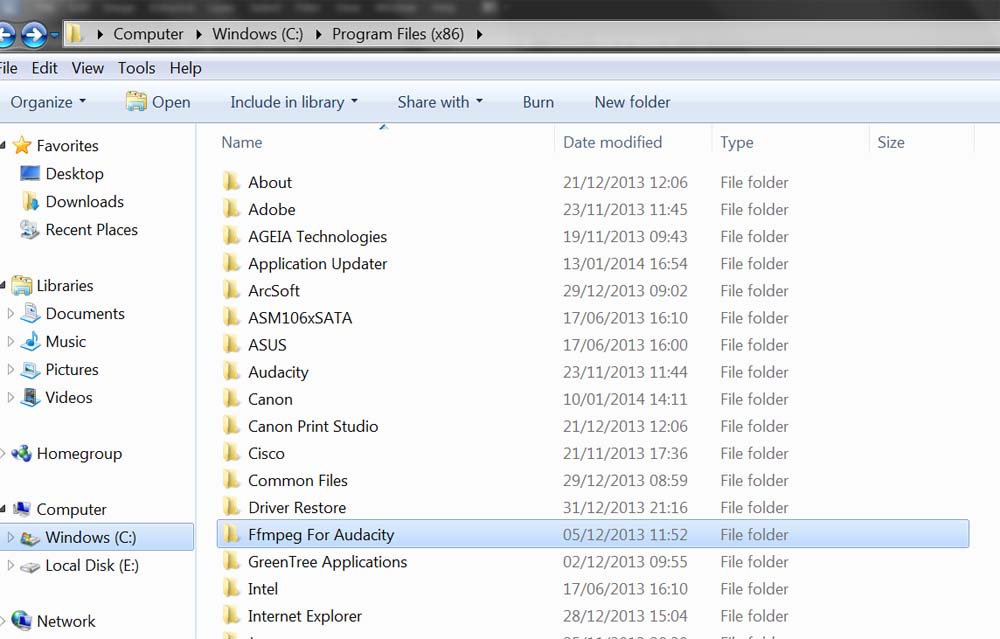Open the Tools menu

[136, 68]
